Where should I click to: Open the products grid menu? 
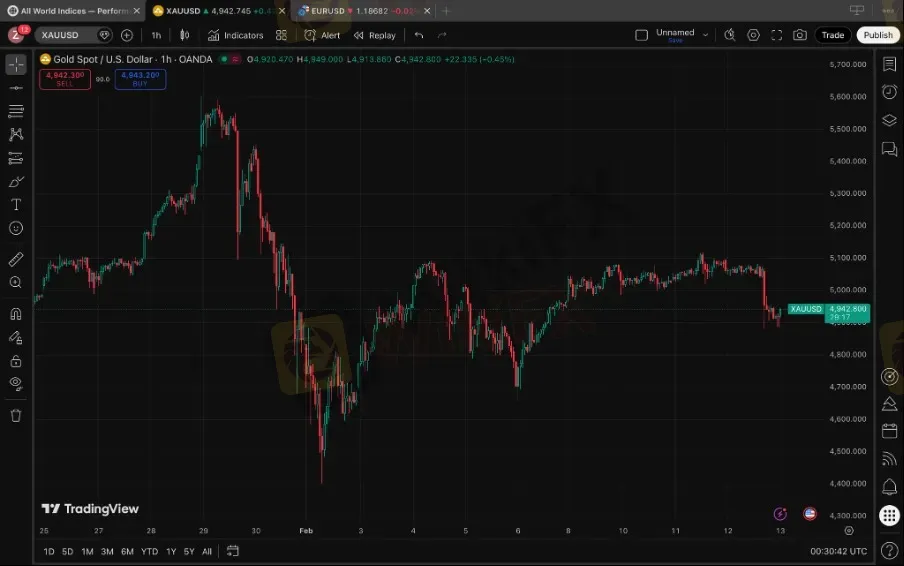(890, 515)
